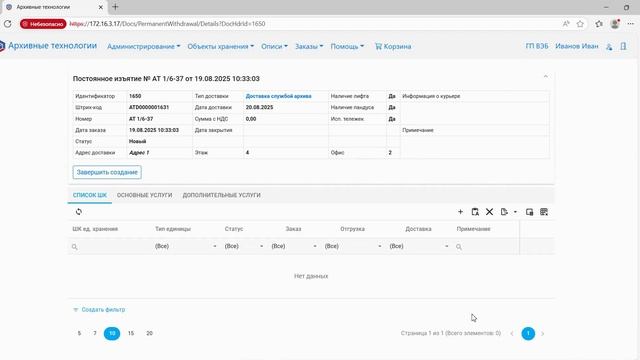Image resolution: width=640 pixels, height=360 pixels.
Task: Click the browser read aloud icon
Action: 566,24
